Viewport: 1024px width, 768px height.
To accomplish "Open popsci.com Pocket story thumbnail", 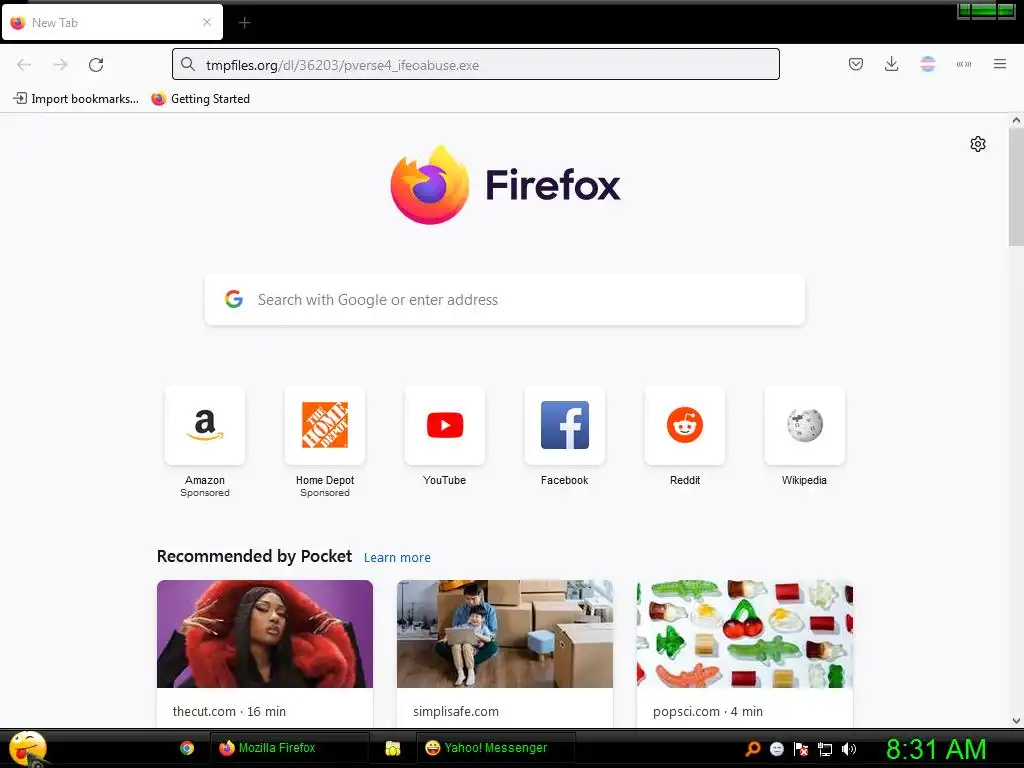I will (745, 633).
